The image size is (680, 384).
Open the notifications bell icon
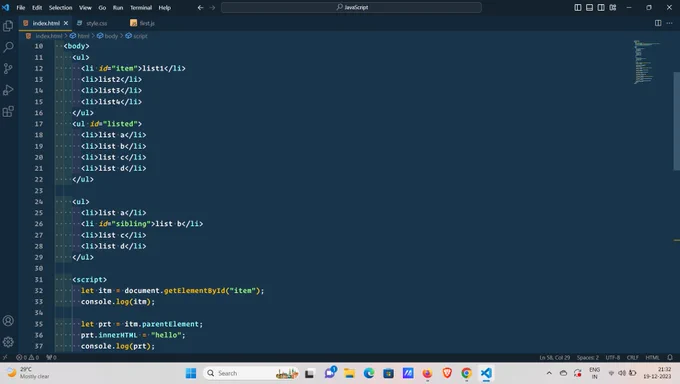click(x=670, y=358)
